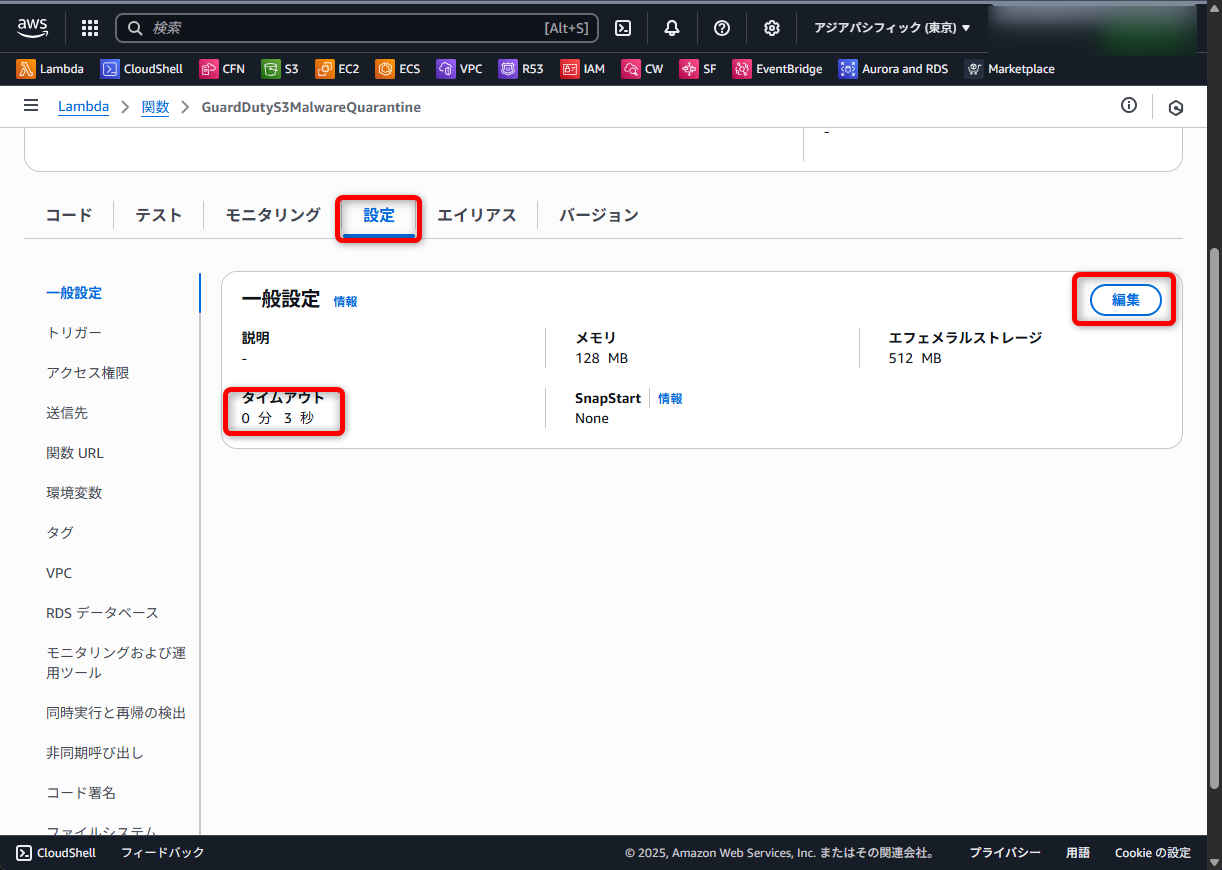The width and height of the screenshot is (1222, 870).
Task: Open the help question mark menu
Action: pos(722,28)
